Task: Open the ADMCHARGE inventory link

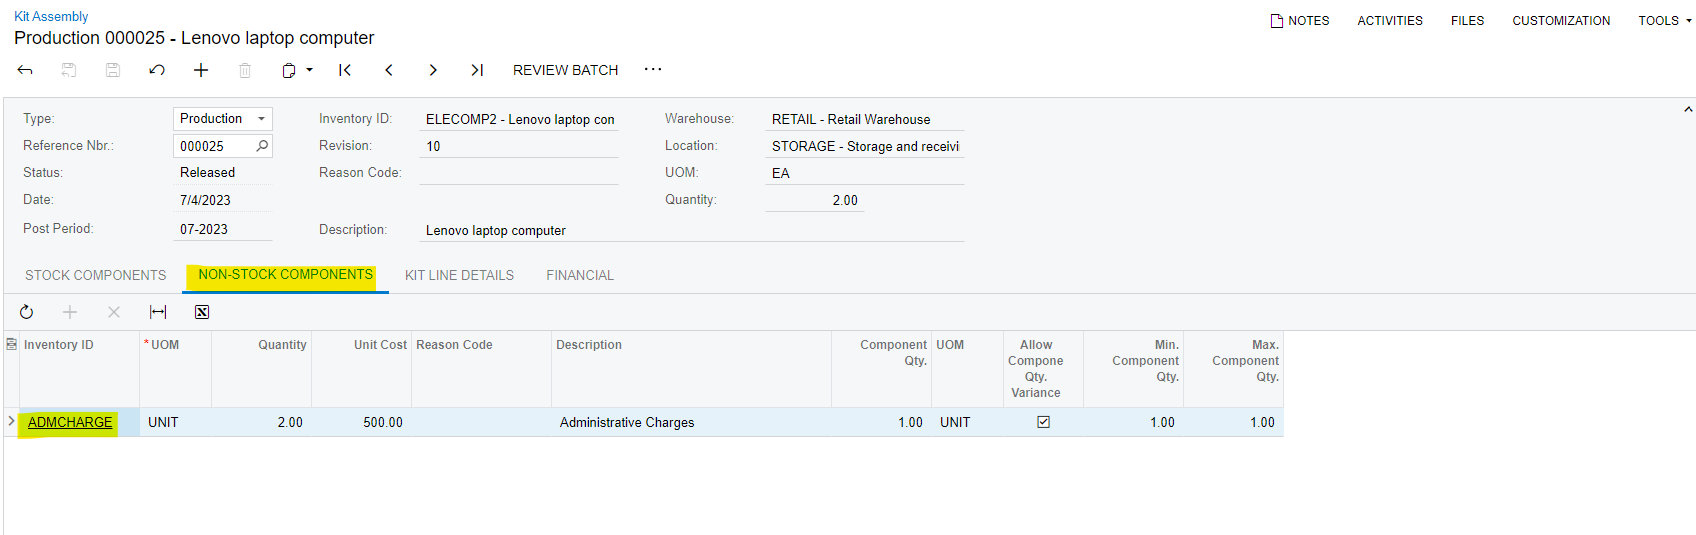Action: (70, 422)
